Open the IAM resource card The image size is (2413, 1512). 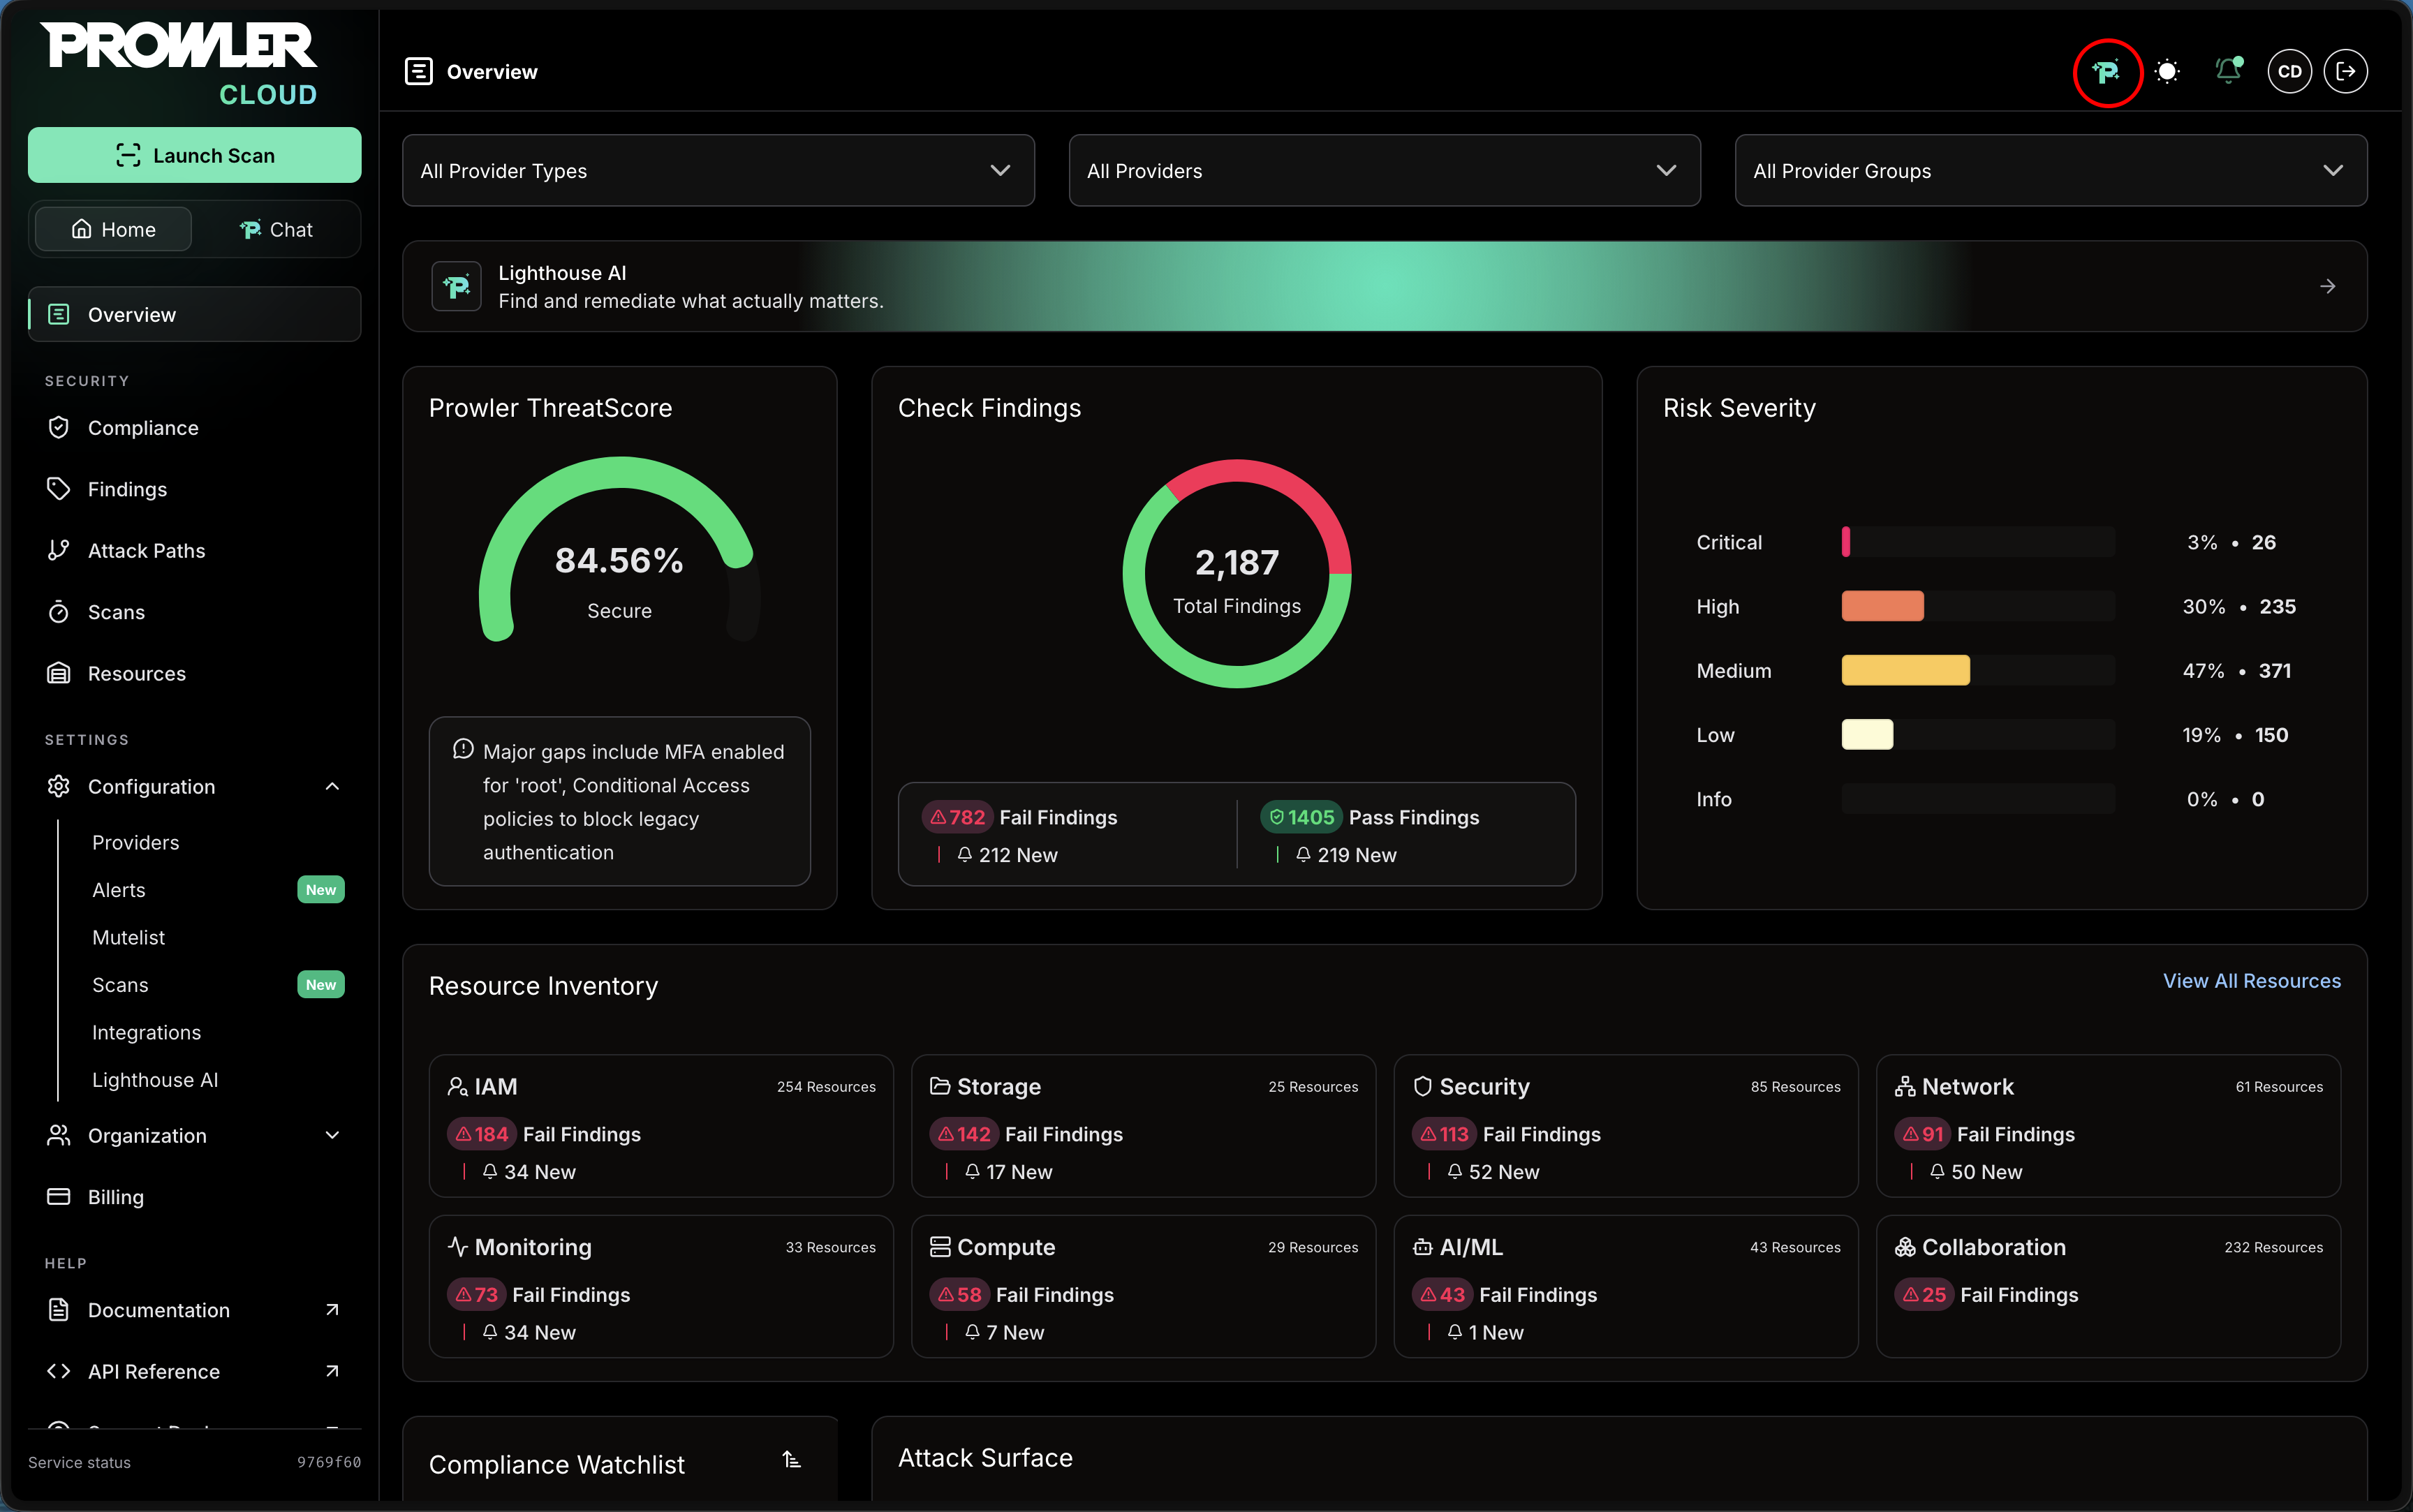(x=661, y=1126)
